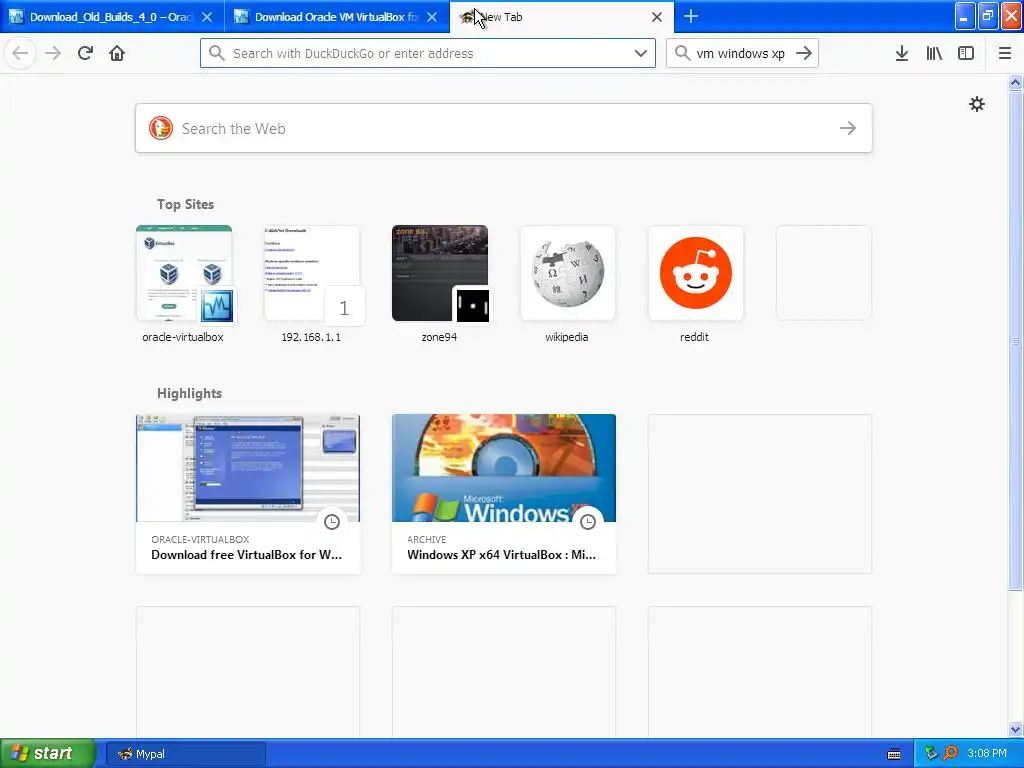Click the orange magnifier tray icon
This screenshot has height=768, width=1024.
950,754
